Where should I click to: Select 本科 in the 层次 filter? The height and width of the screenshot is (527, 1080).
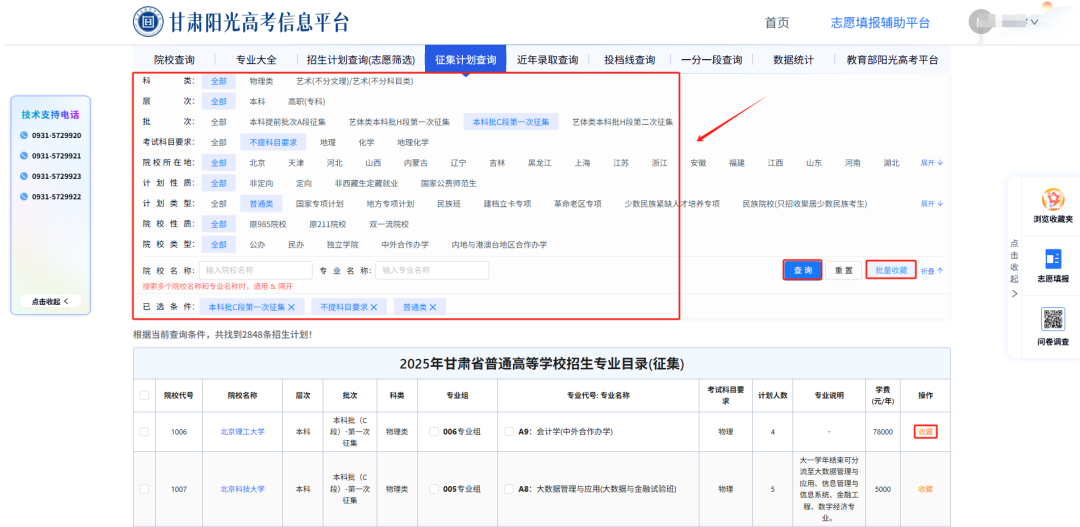258,102
